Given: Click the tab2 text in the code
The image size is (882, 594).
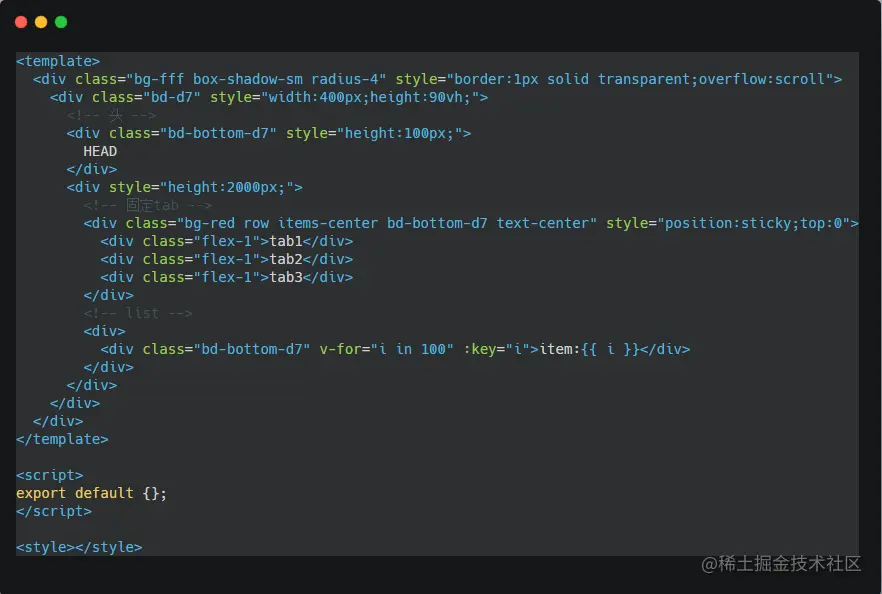Looking at the screenshot, I should [x=286, y=259].
